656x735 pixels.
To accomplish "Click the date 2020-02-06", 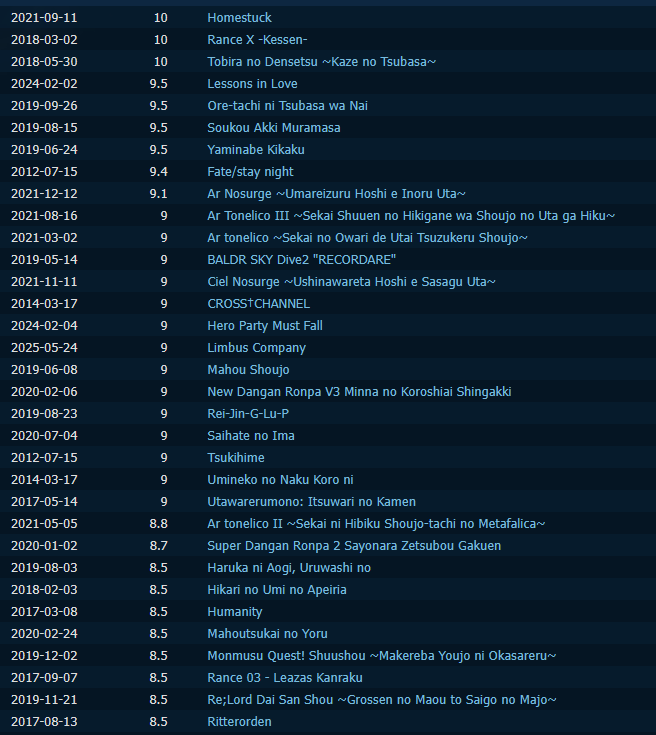I will 44,392.
